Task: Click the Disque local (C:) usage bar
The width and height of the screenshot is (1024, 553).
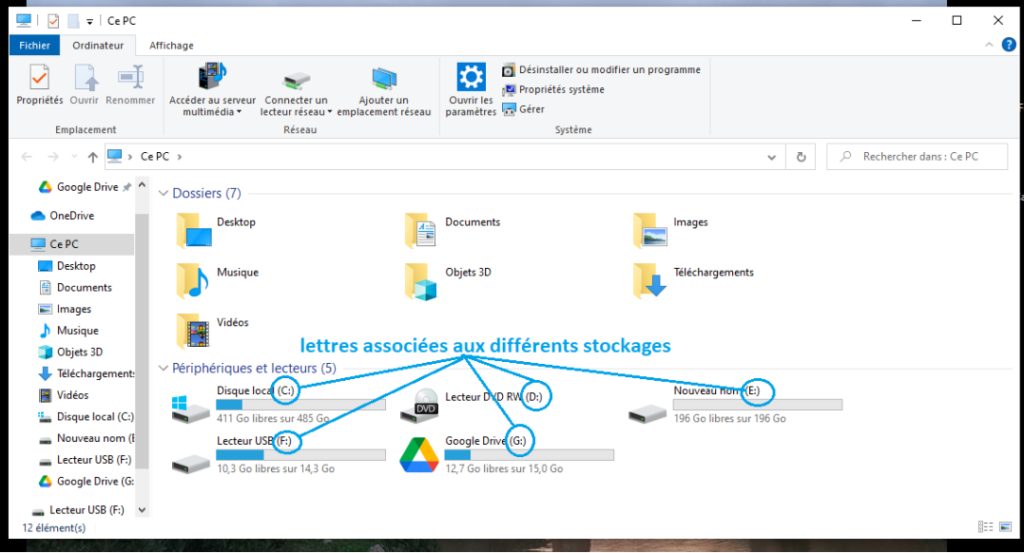Action: tap(301, 405)
